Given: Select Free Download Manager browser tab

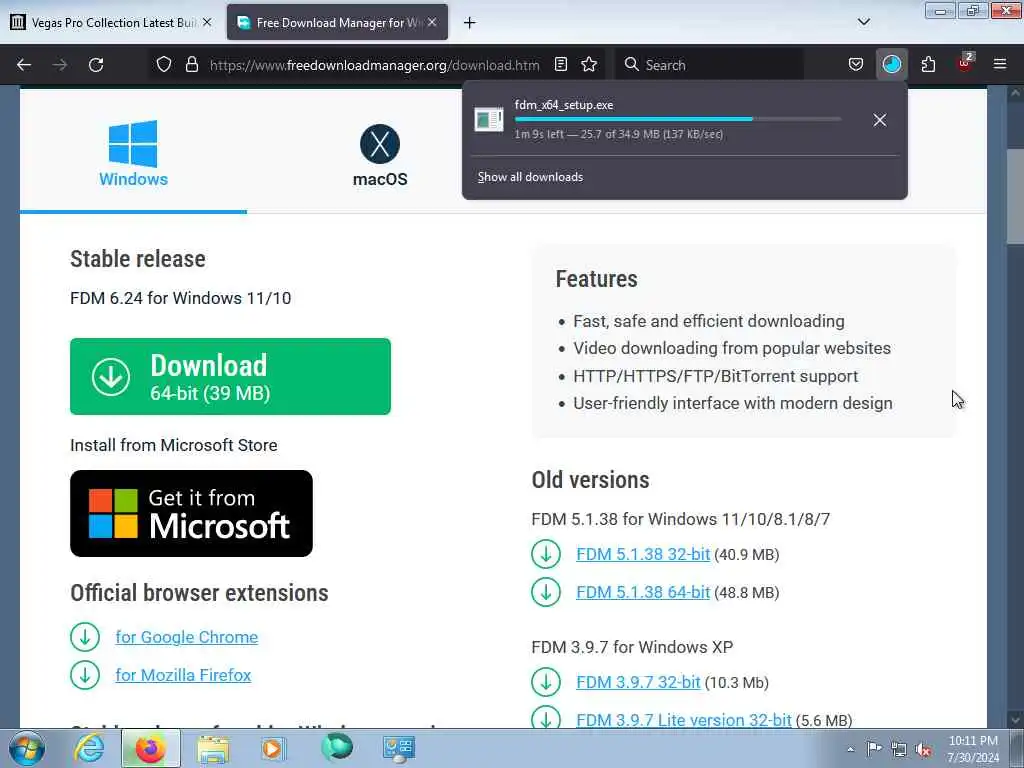Looking at the screenshot, I should click(x=338, y=23).
